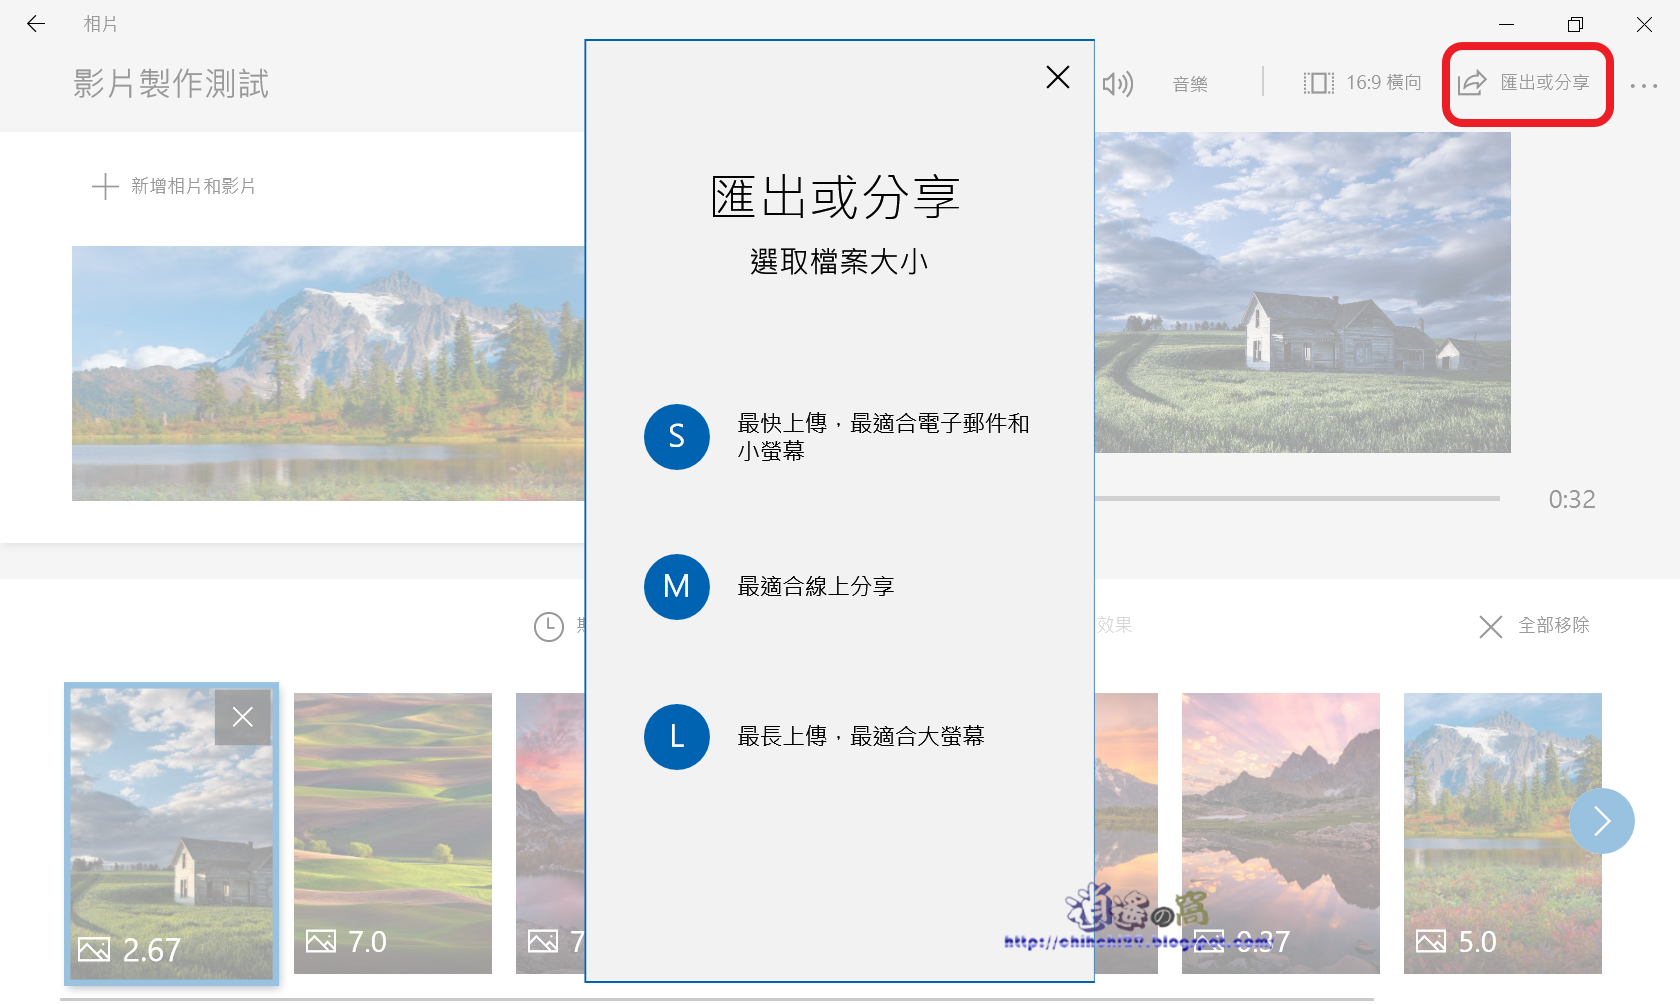Click the next arrow to advance storyboard

coord(1602,821)
